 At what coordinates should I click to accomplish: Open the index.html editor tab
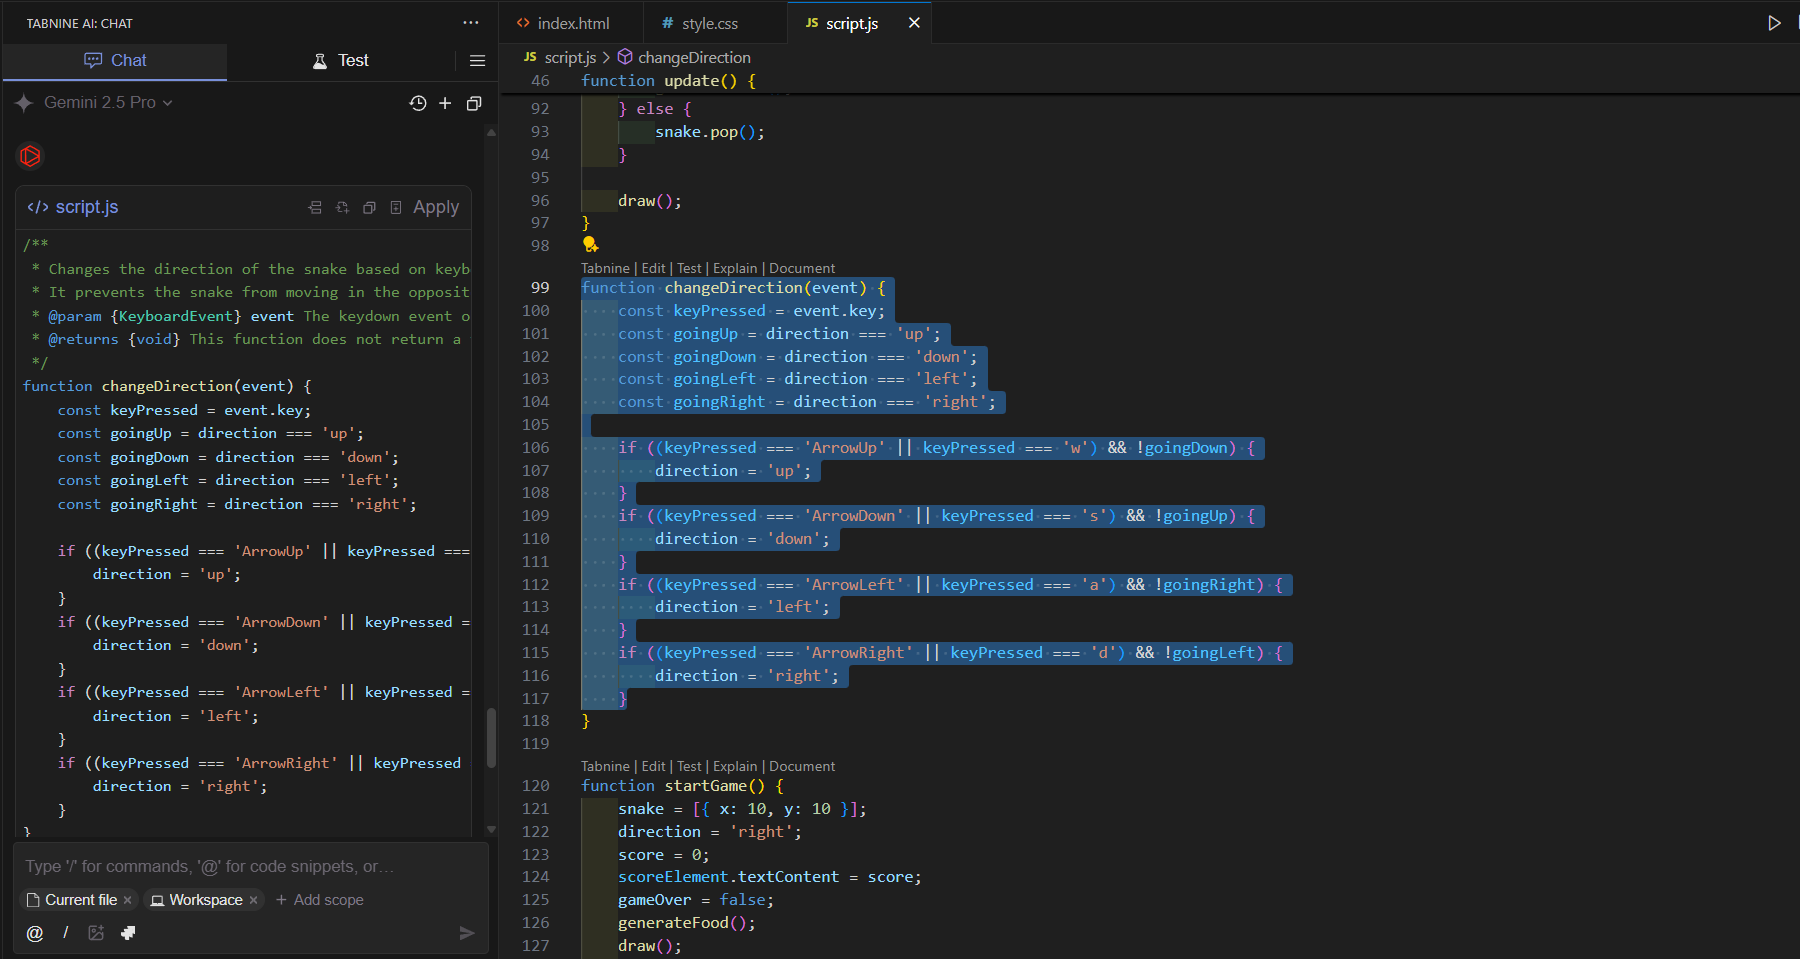(563, 23)
